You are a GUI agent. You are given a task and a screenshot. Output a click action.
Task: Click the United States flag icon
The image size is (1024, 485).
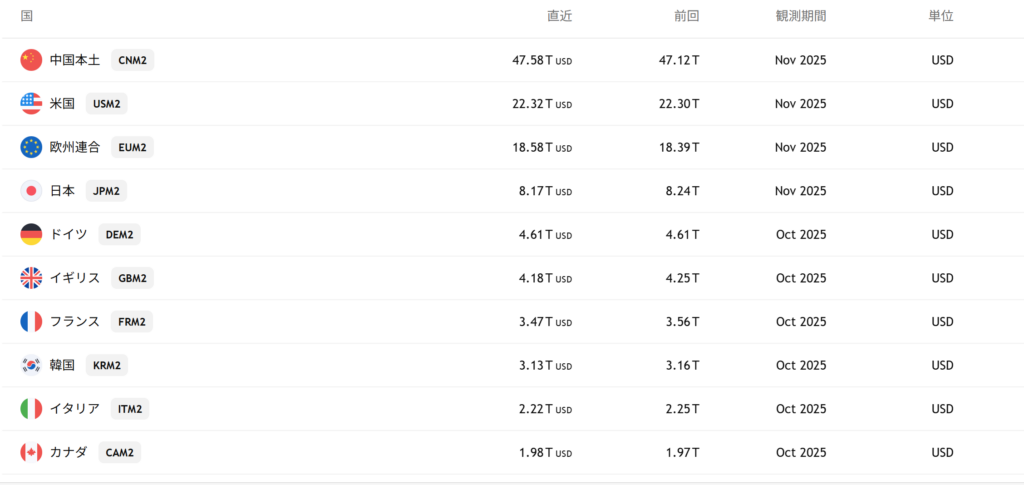click(x=31, y=103)
